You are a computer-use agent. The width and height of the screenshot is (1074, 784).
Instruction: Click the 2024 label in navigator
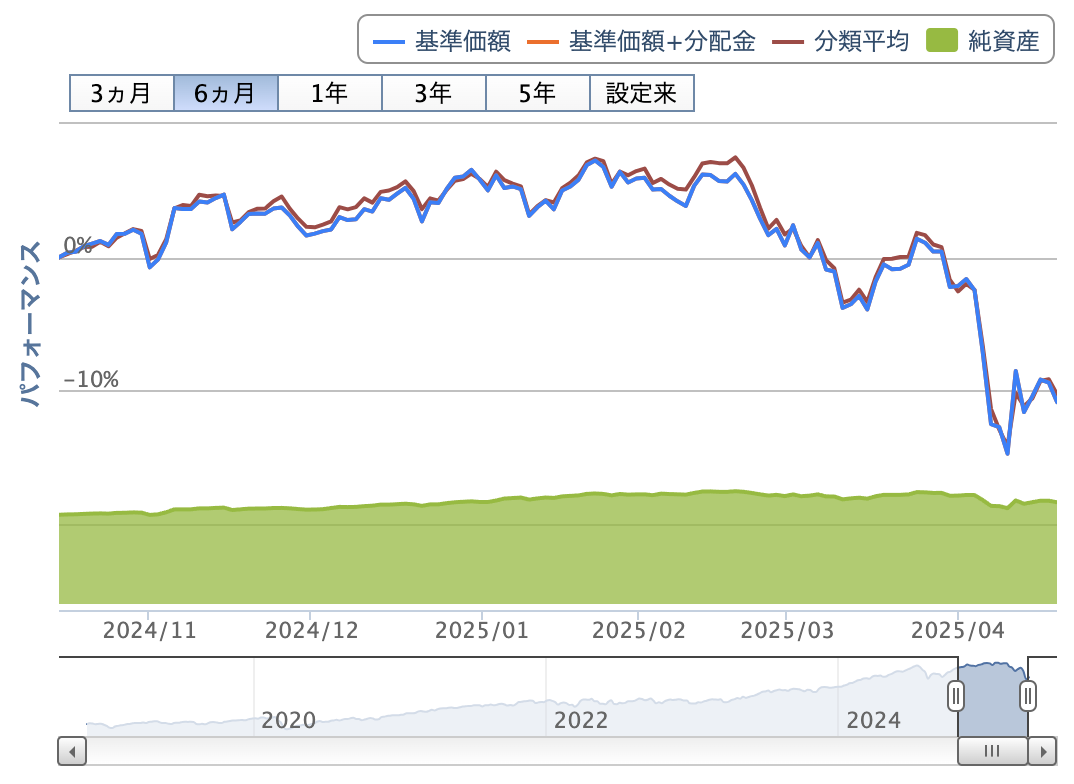point(873,720)
